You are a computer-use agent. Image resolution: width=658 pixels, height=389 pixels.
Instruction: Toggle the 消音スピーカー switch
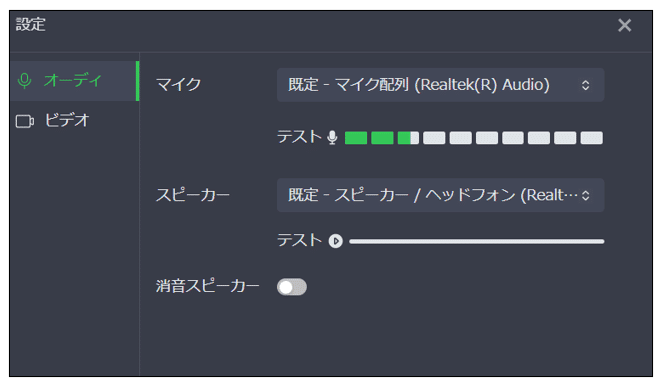(x=292, y=287)
